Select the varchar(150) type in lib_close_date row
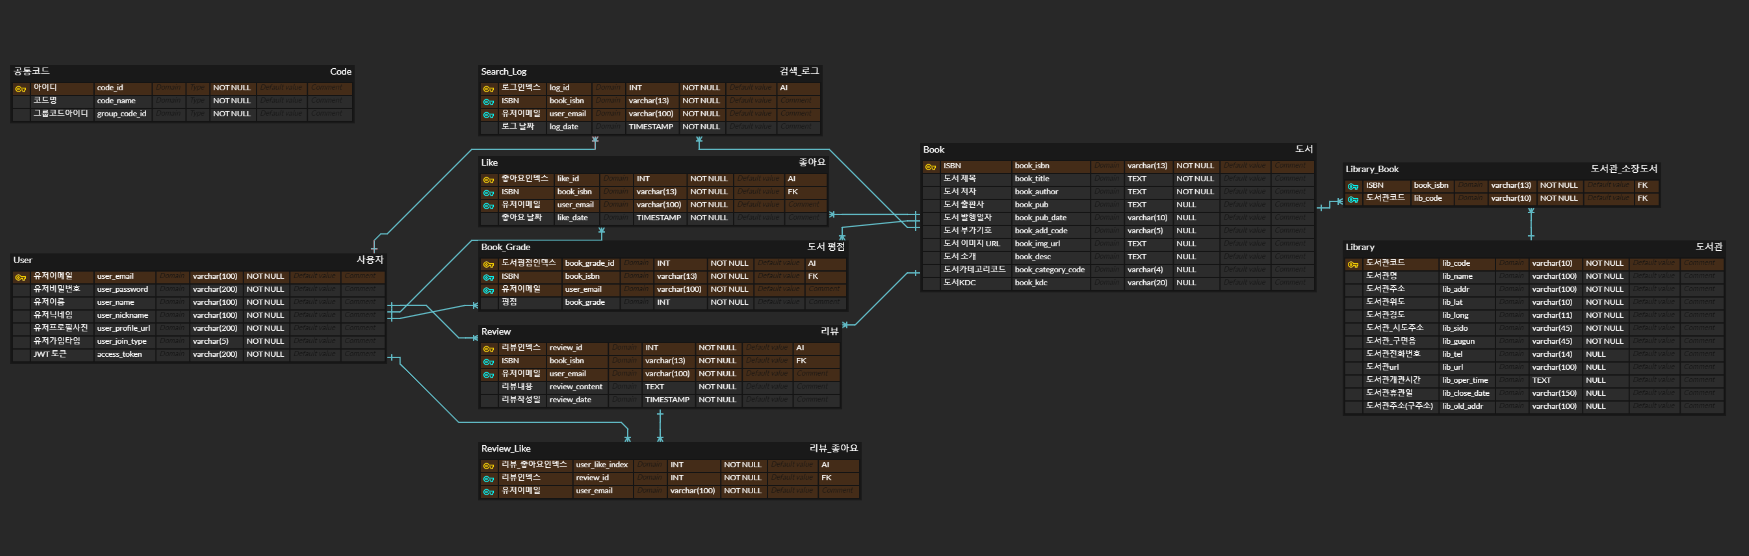Screen dimensions: 1749x556 click(1554, 394)
